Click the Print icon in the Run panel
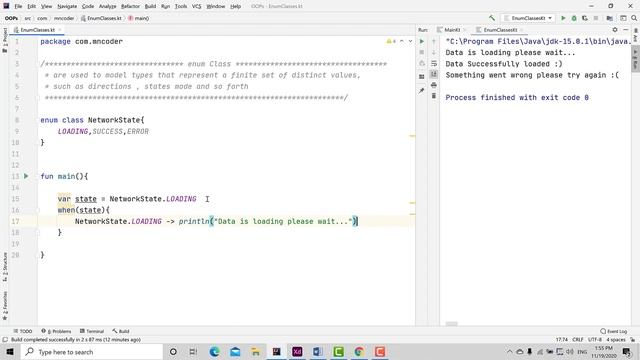Image resolution: width=640 pixels, height=360 pixels. pos(433,85)
